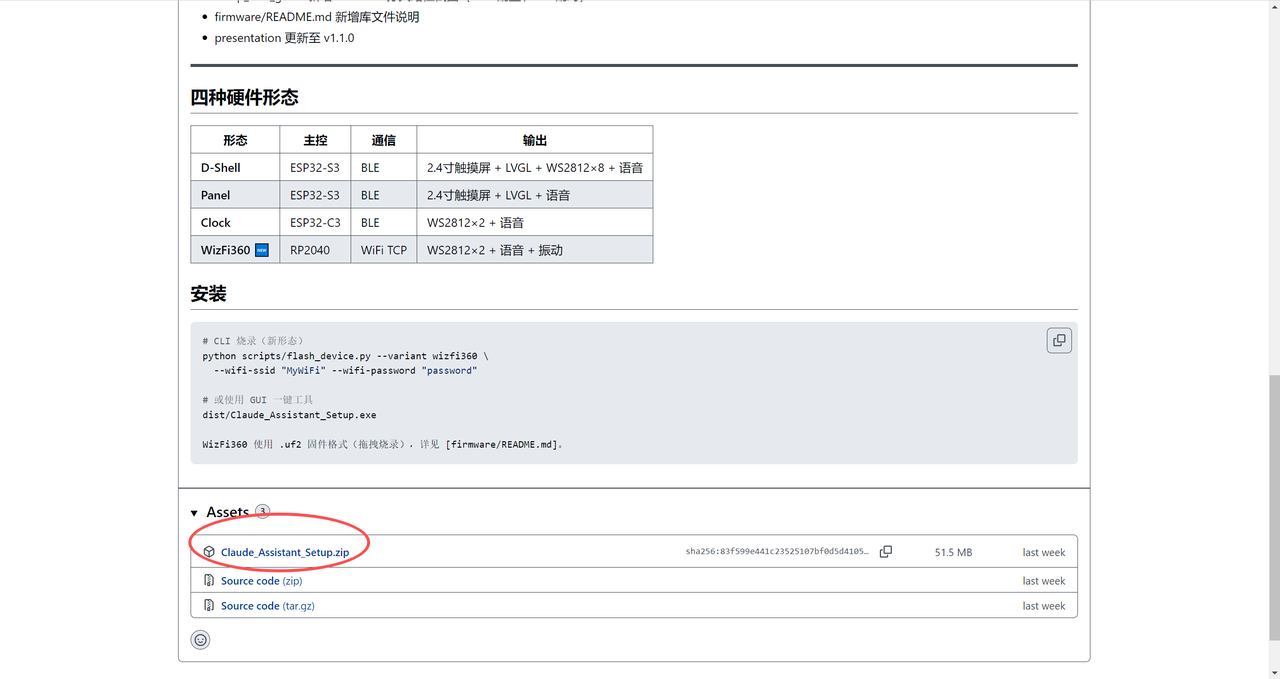Click the WiFi TCP cell
The height and width of the screenshot is (679, 1280).
tap(384, 250)
